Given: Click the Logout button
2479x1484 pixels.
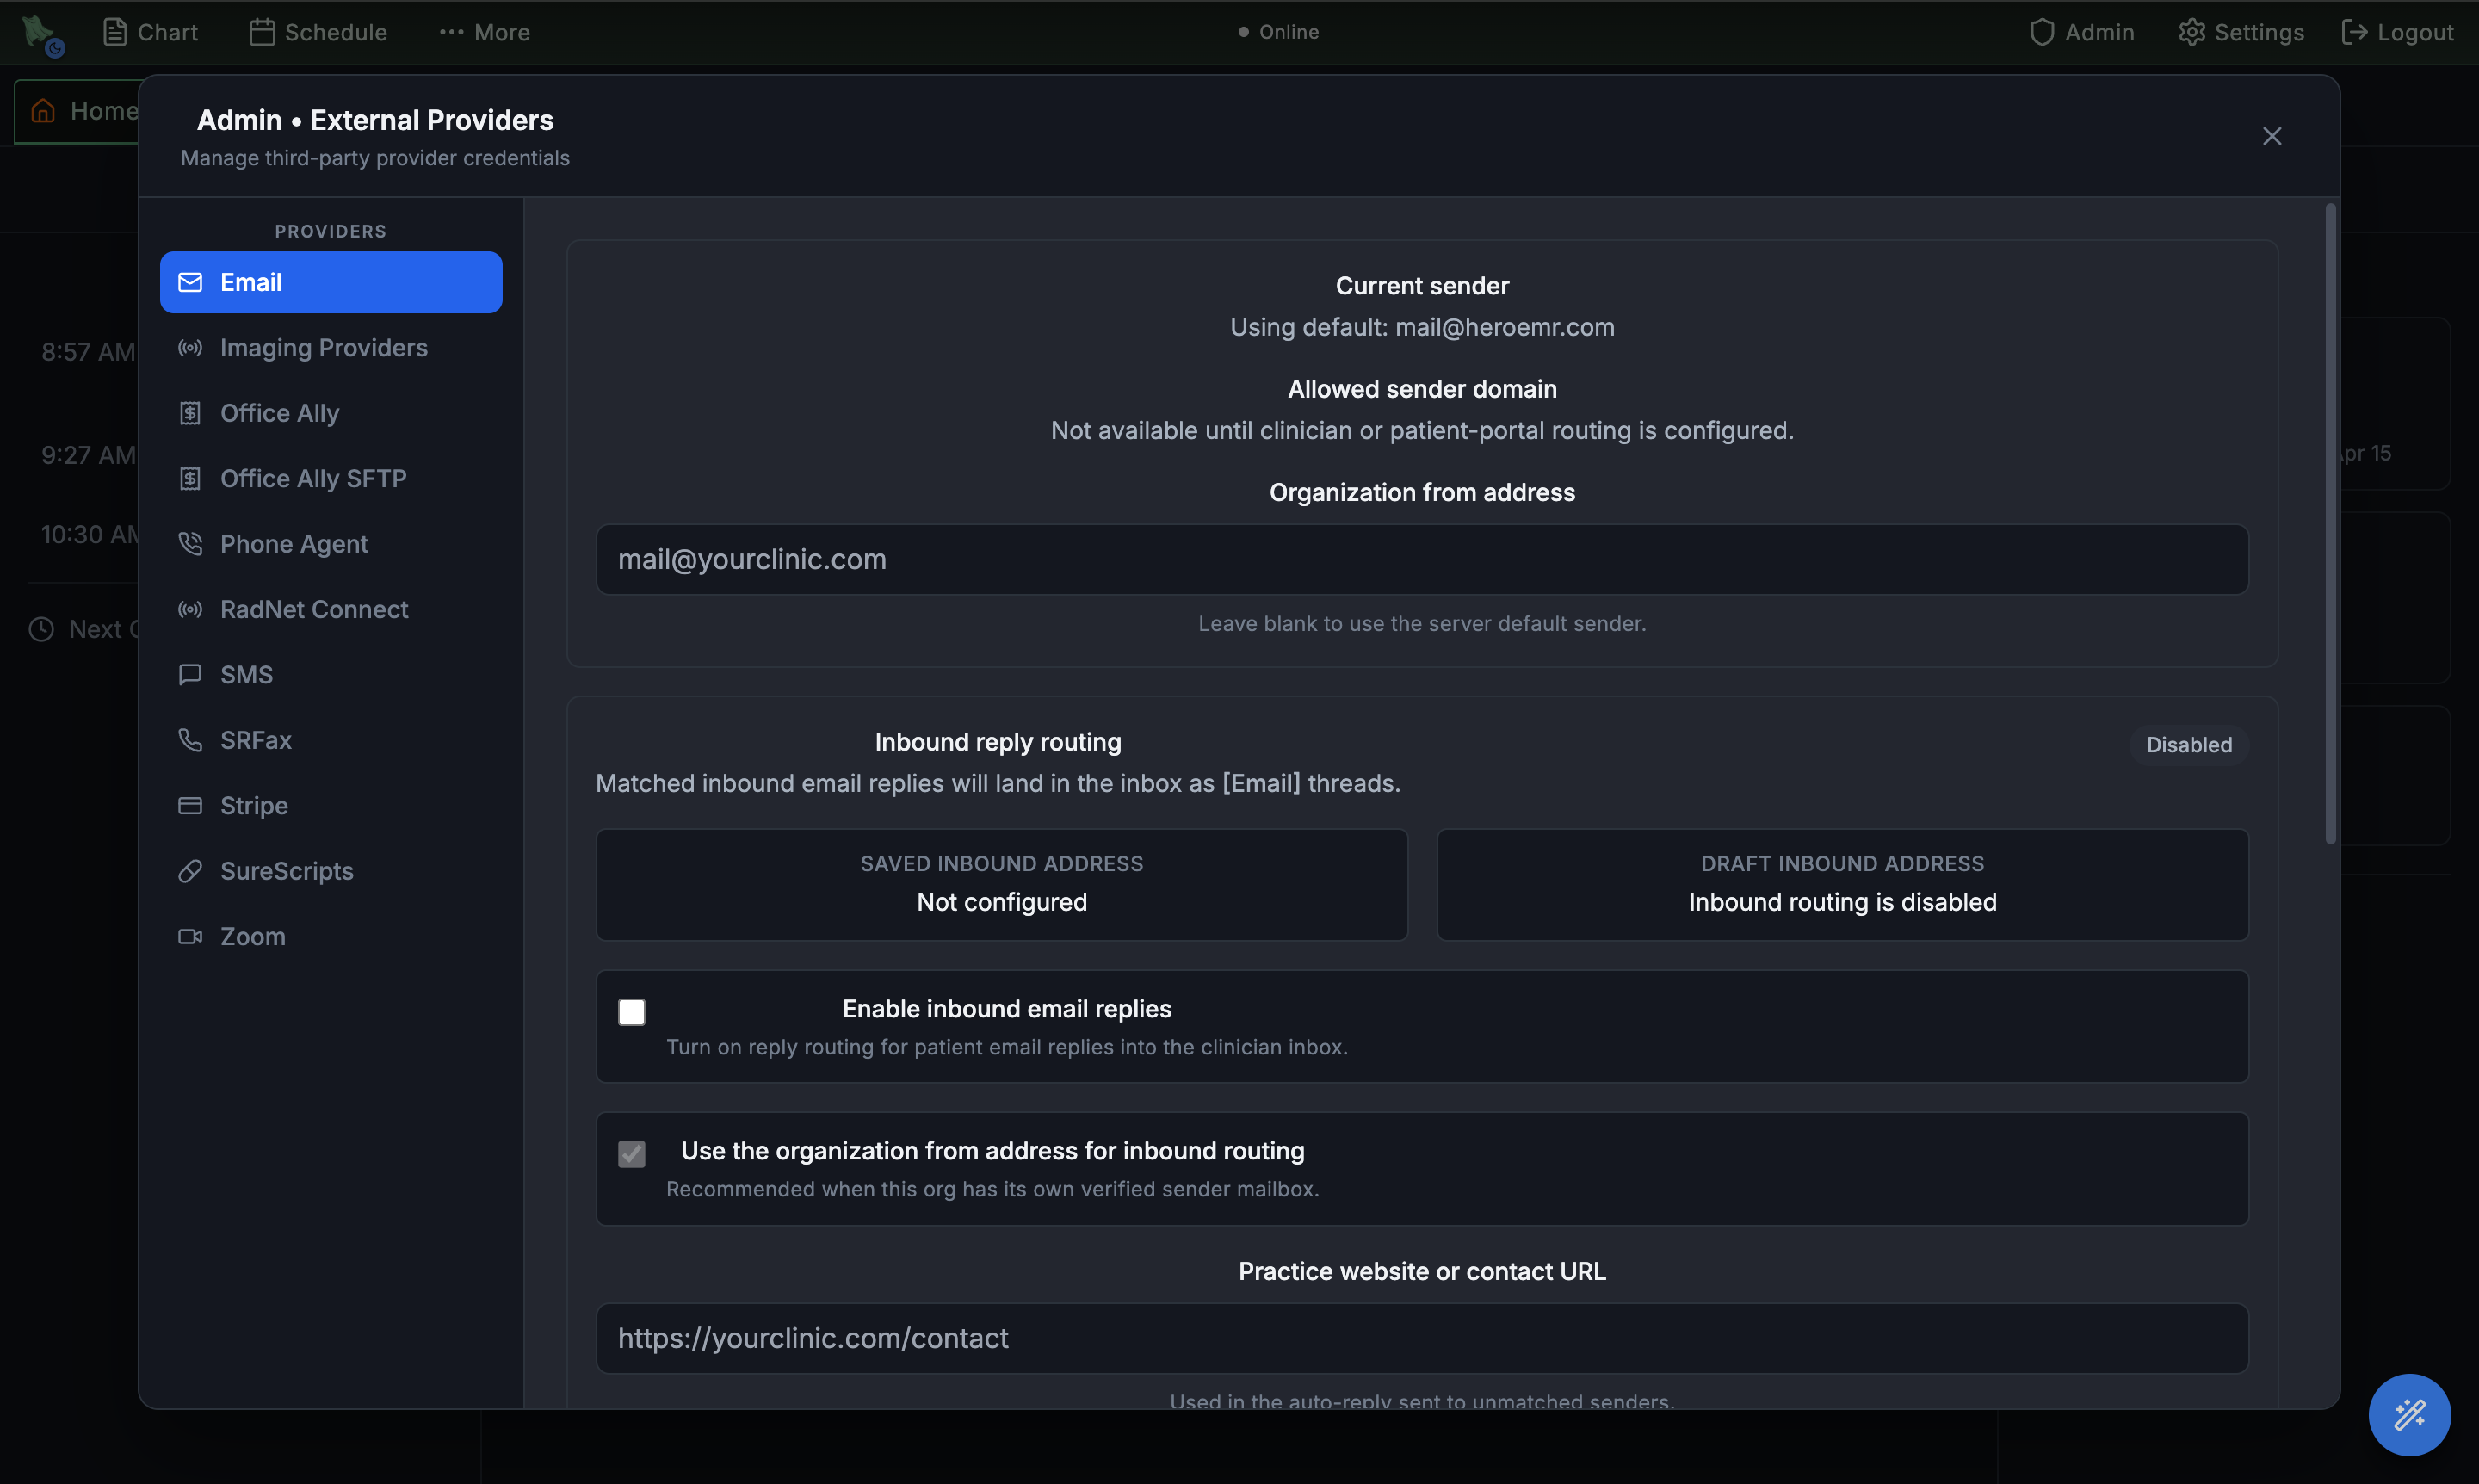Looking at the screenshot, I should coord(2397,32).
